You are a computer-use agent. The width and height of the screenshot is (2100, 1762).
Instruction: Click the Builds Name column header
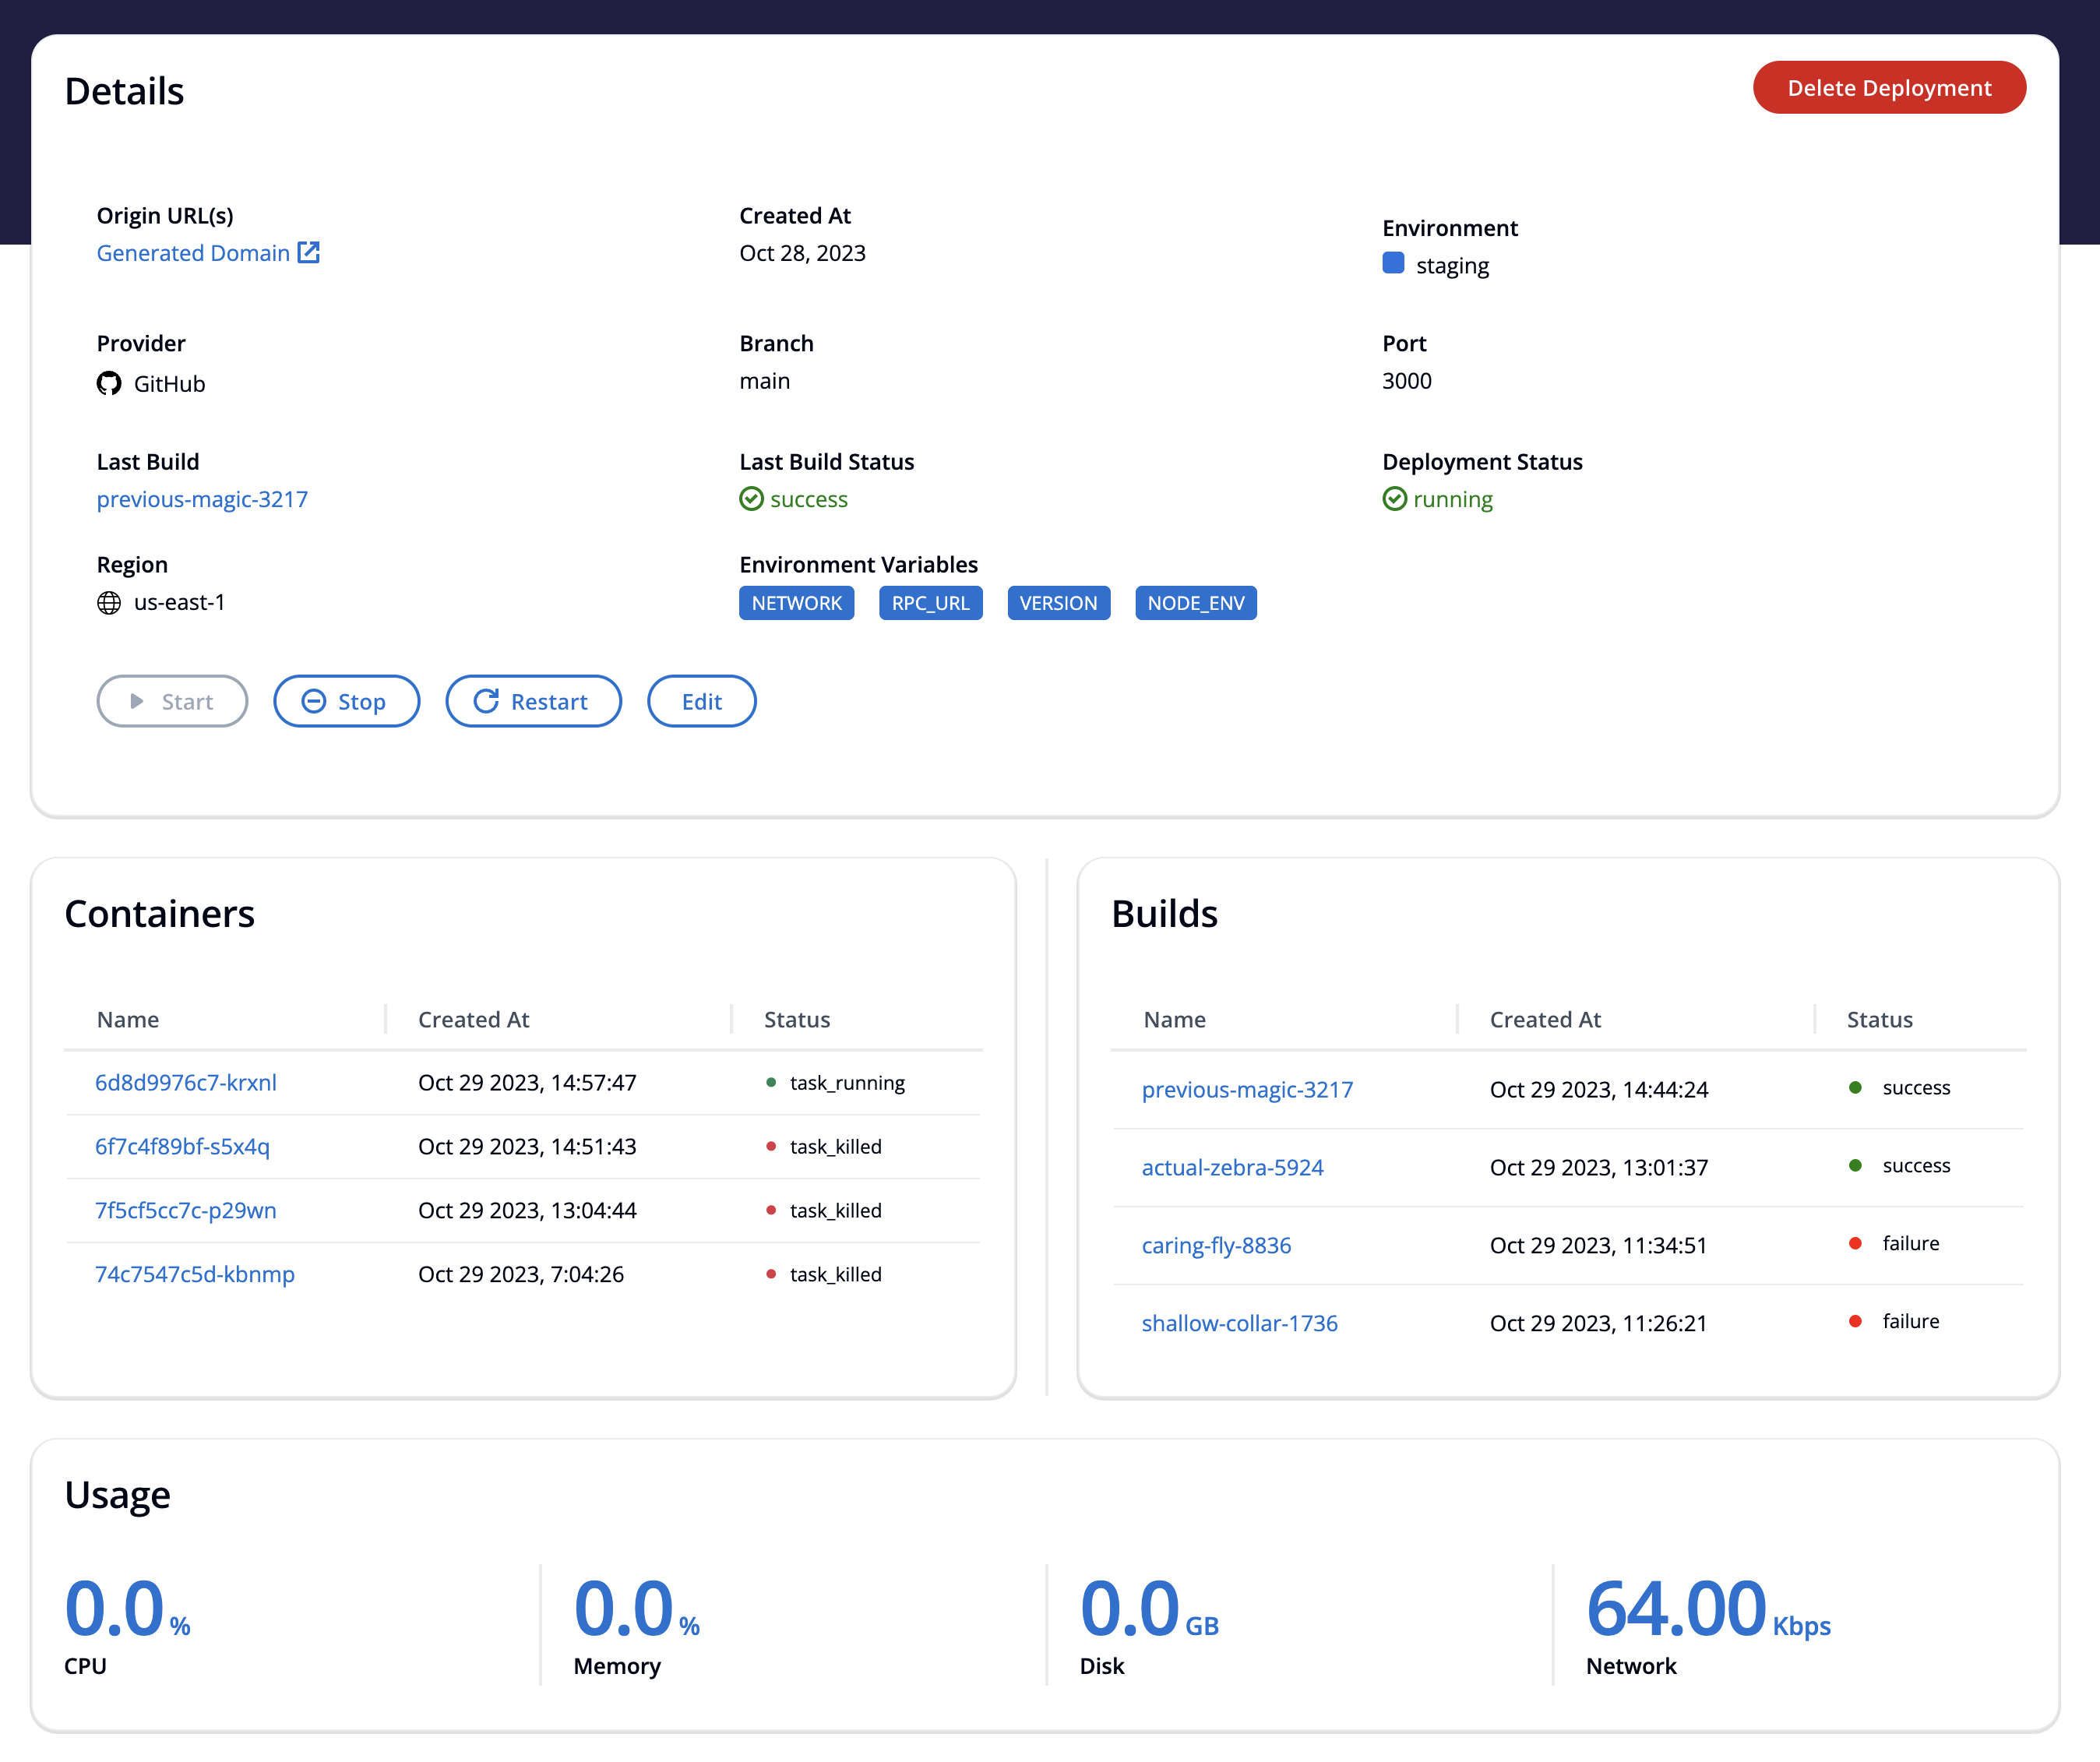[x=1174, y=1019]
